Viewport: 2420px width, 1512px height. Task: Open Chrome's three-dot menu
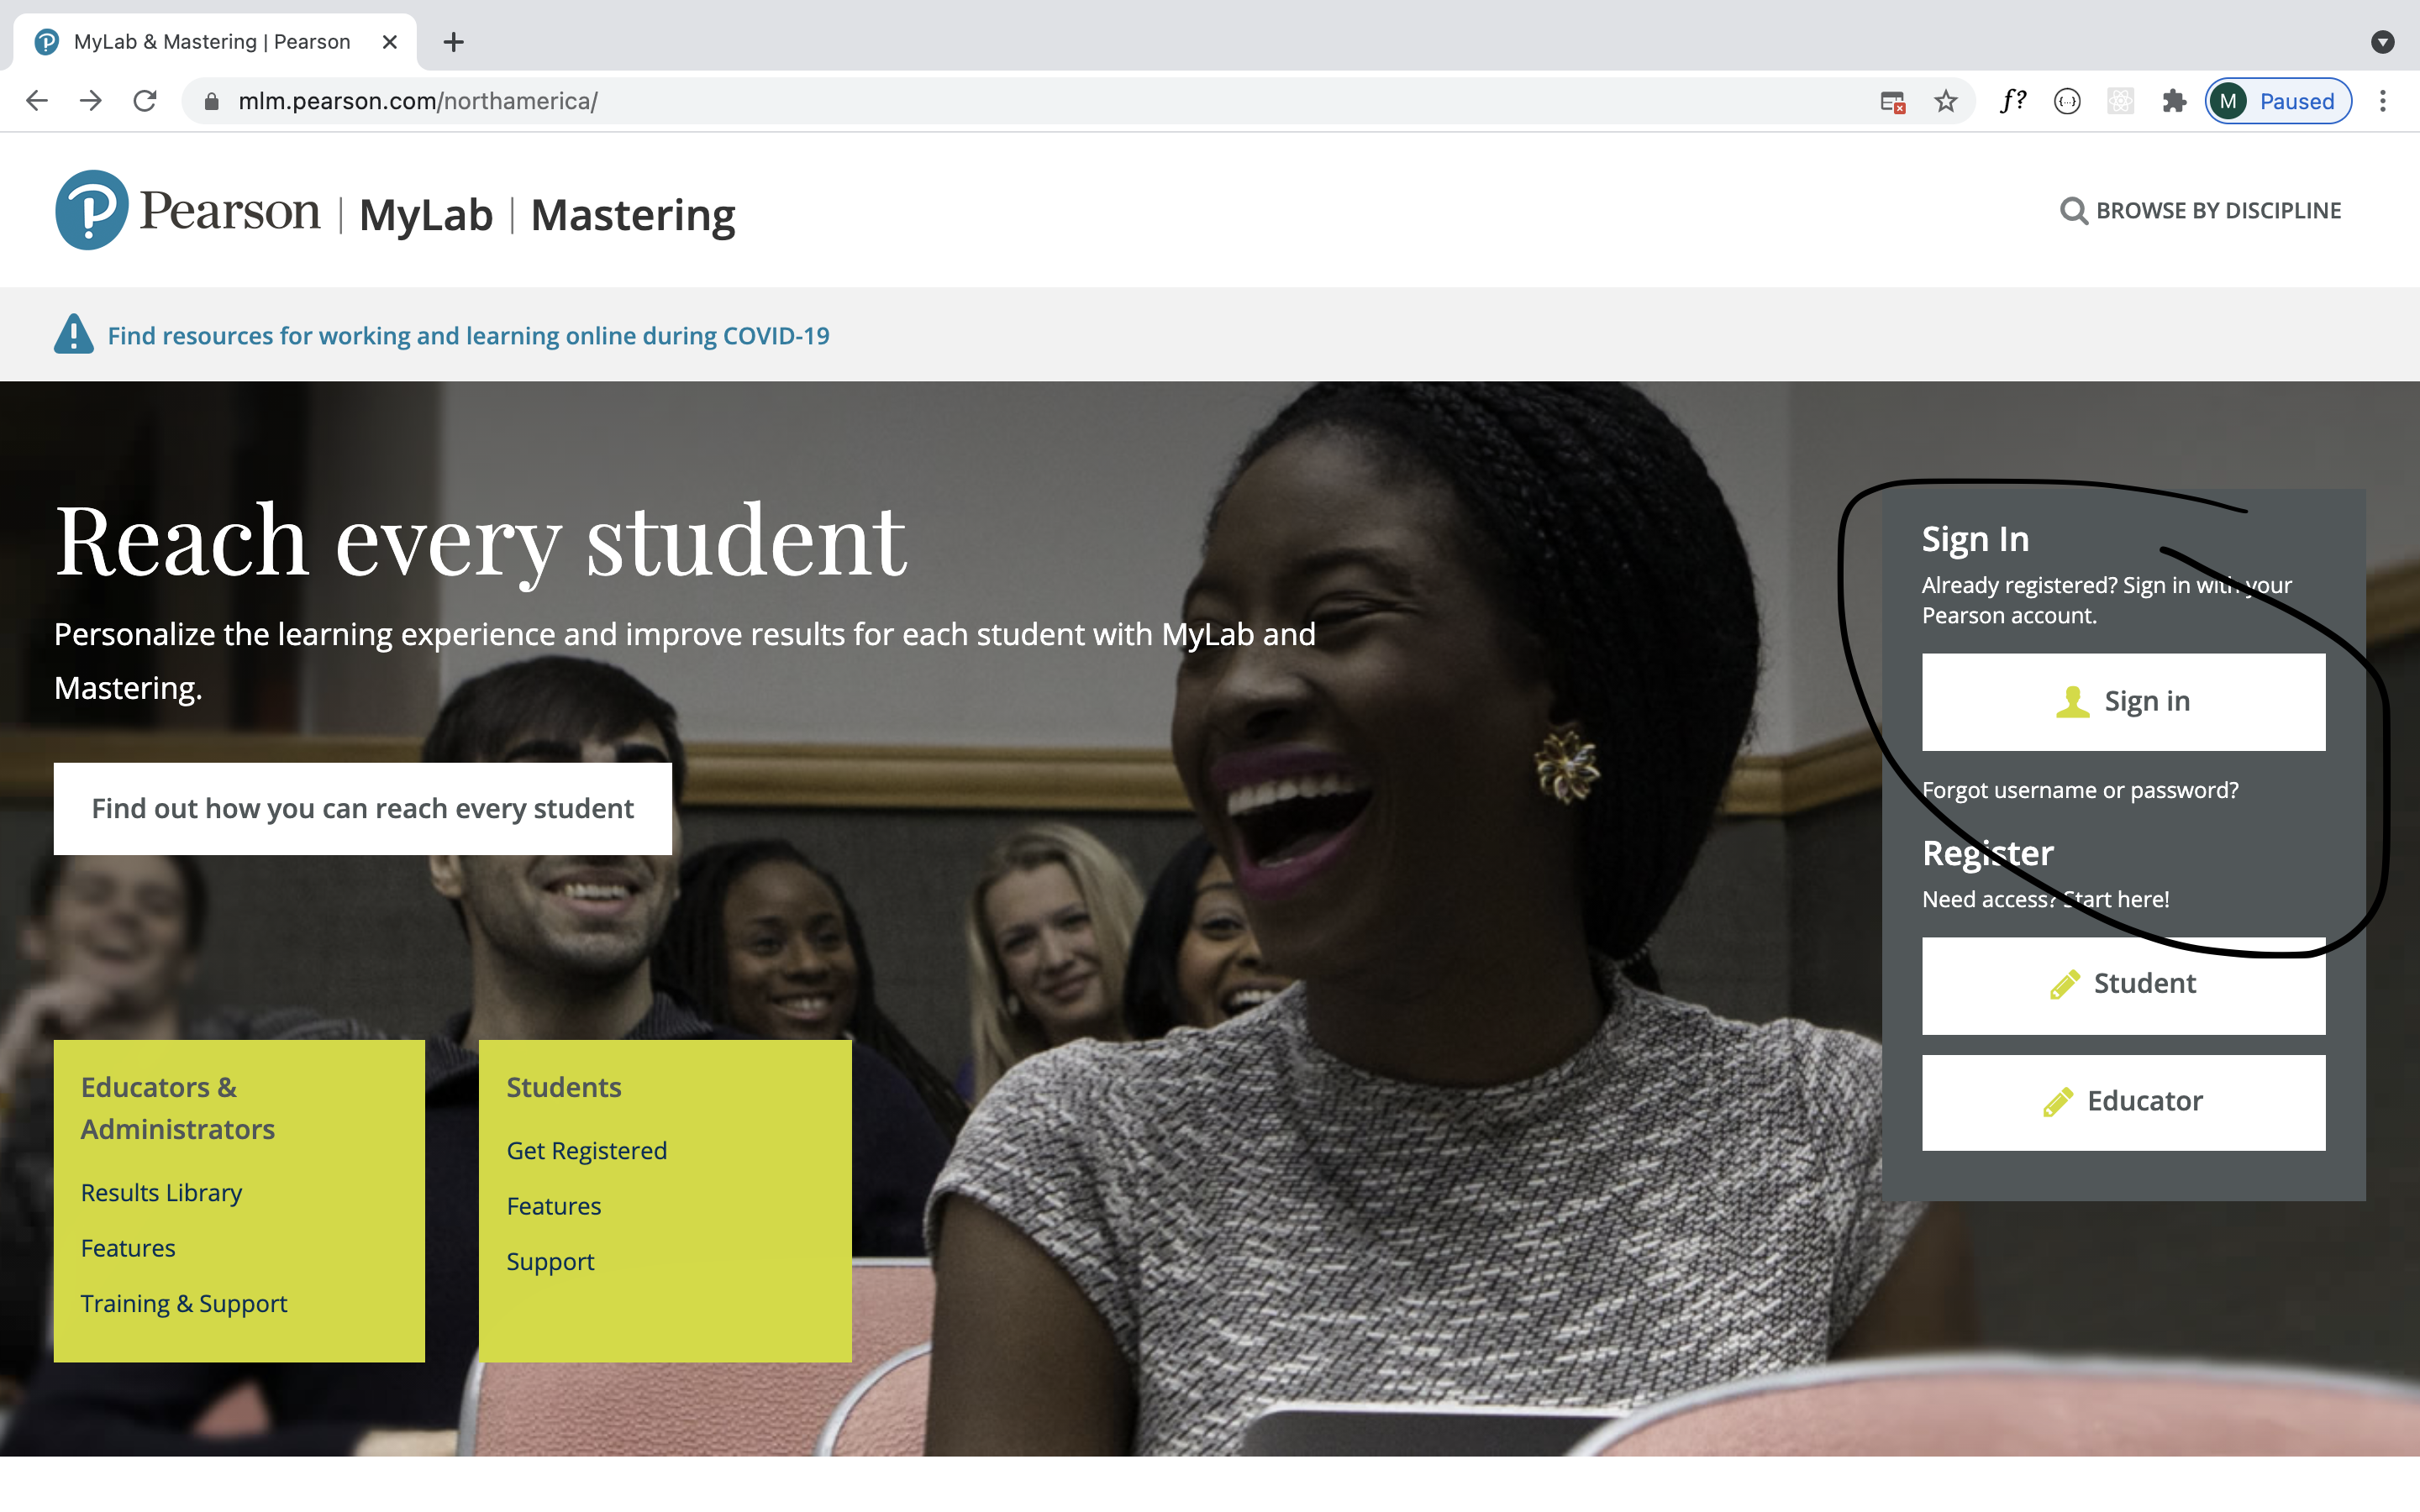tap(2383, 101)
